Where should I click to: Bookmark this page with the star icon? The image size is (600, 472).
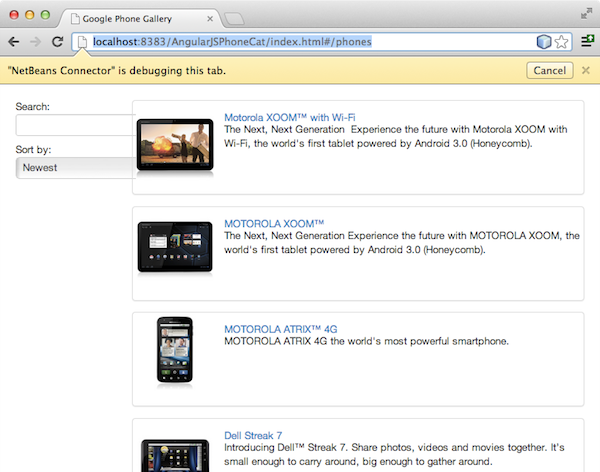pos(562,42)
